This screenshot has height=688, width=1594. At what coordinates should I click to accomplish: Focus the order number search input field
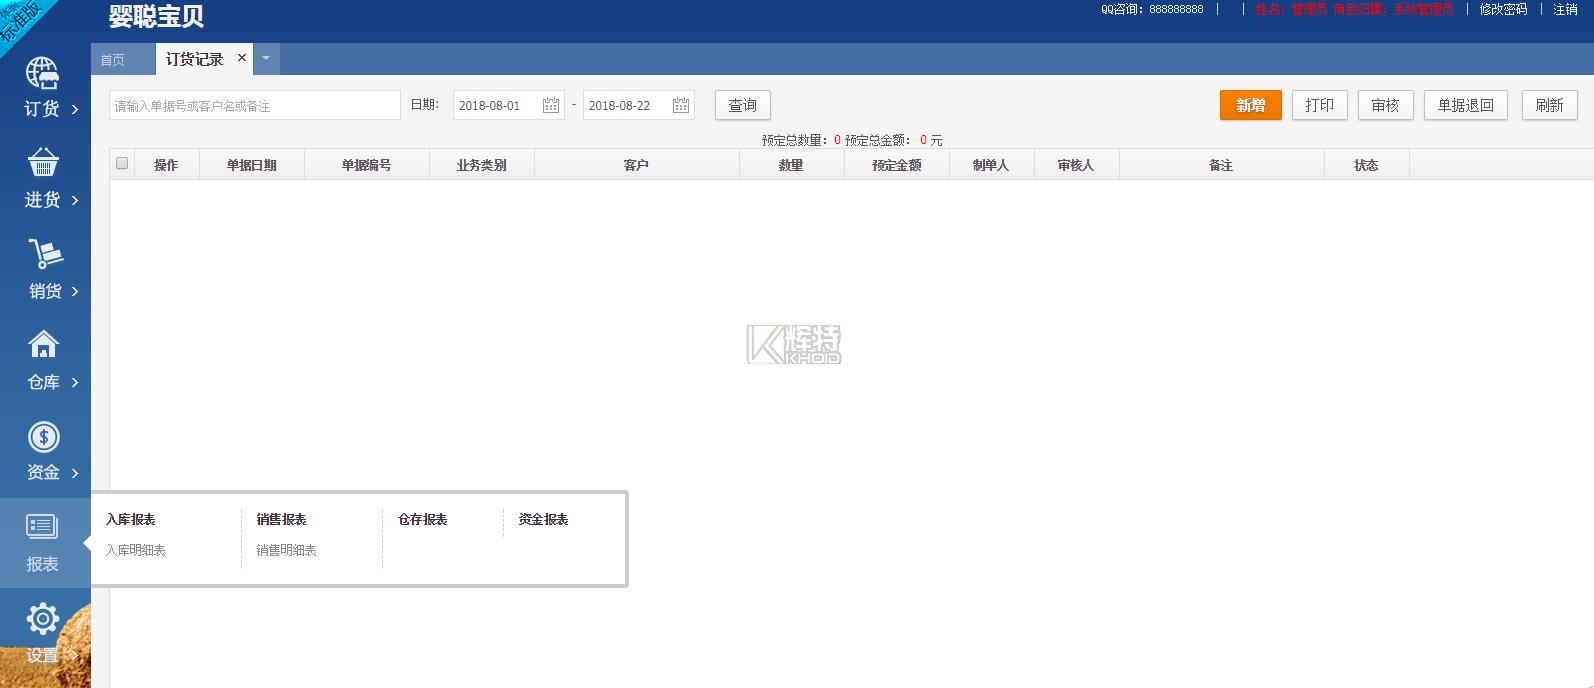point(254,105)
